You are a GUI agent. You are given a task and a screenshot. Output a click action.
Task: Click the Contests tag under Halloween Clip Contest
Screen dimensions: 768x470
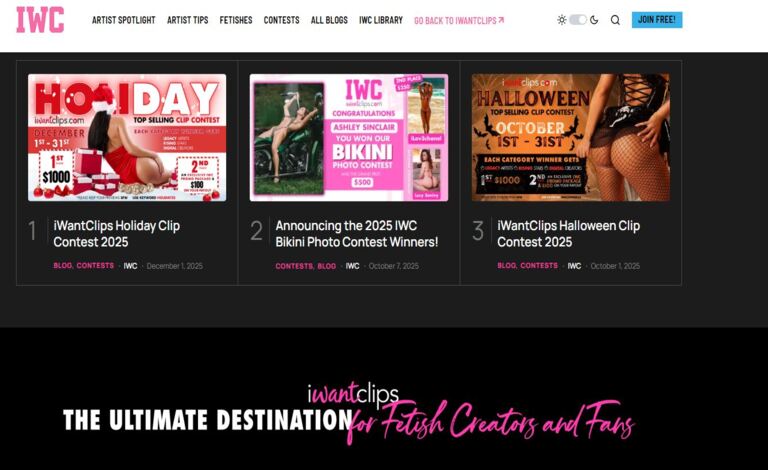click(x=539, y=265)
